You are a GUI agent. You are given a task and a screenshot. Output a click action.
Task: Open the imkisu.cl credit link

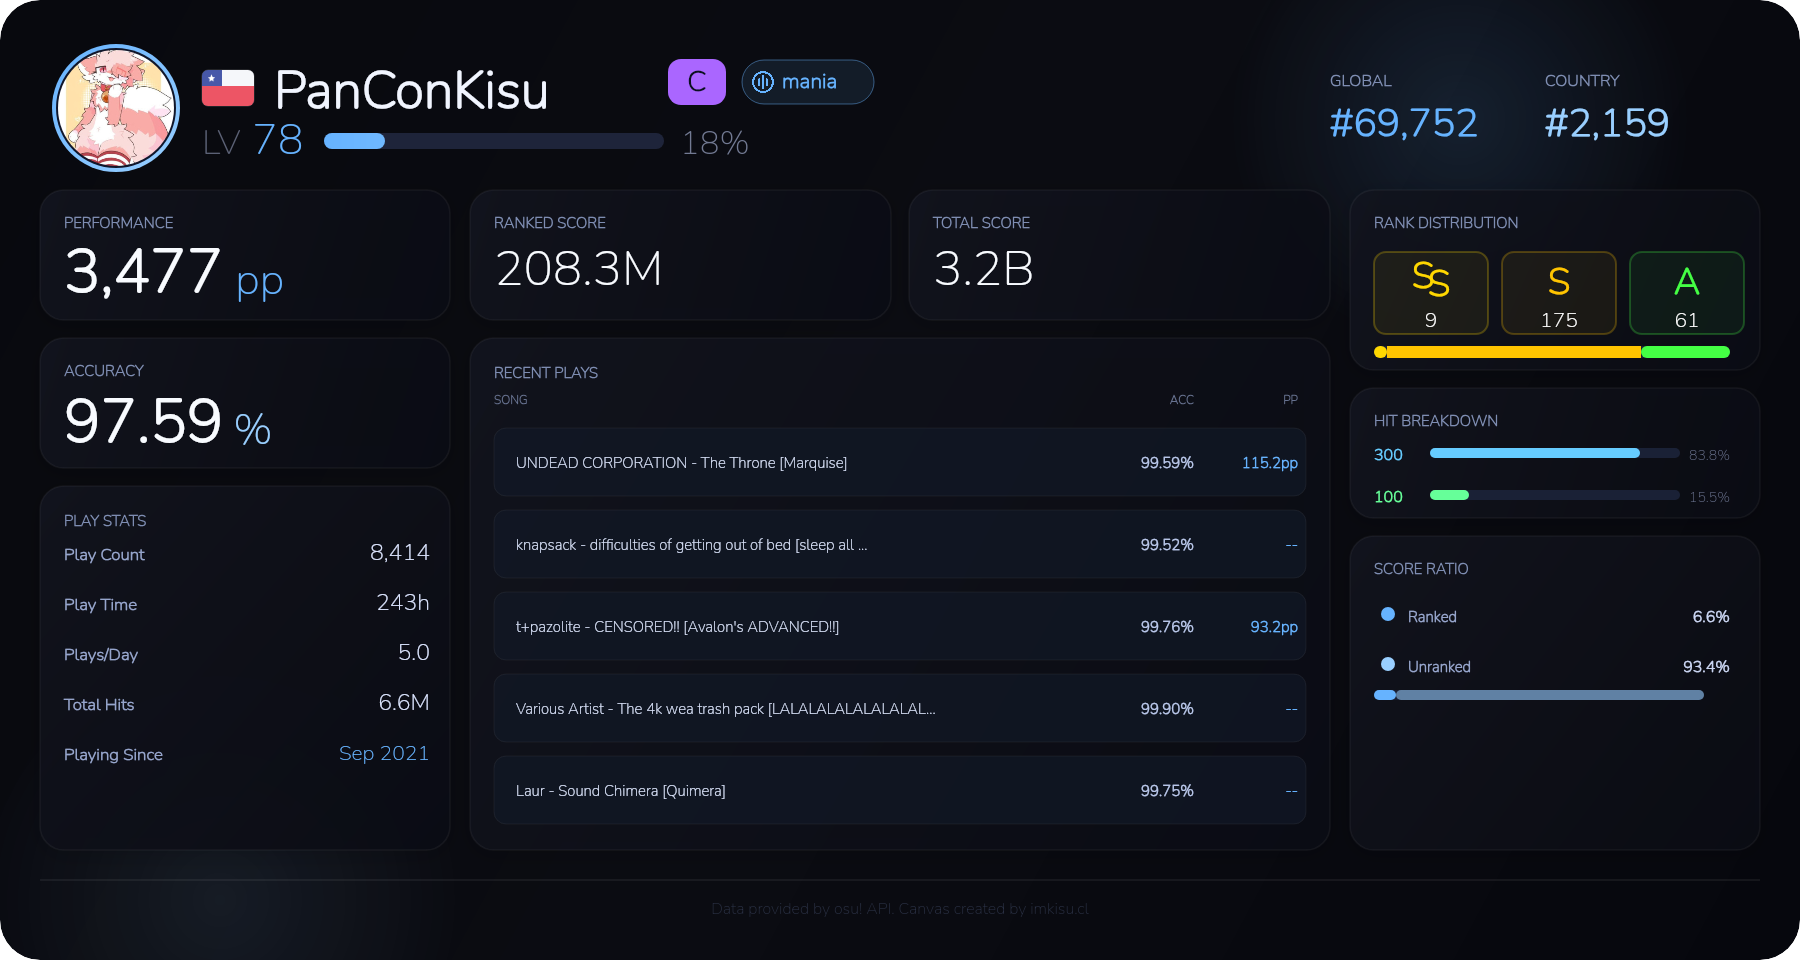(1059, 909)
